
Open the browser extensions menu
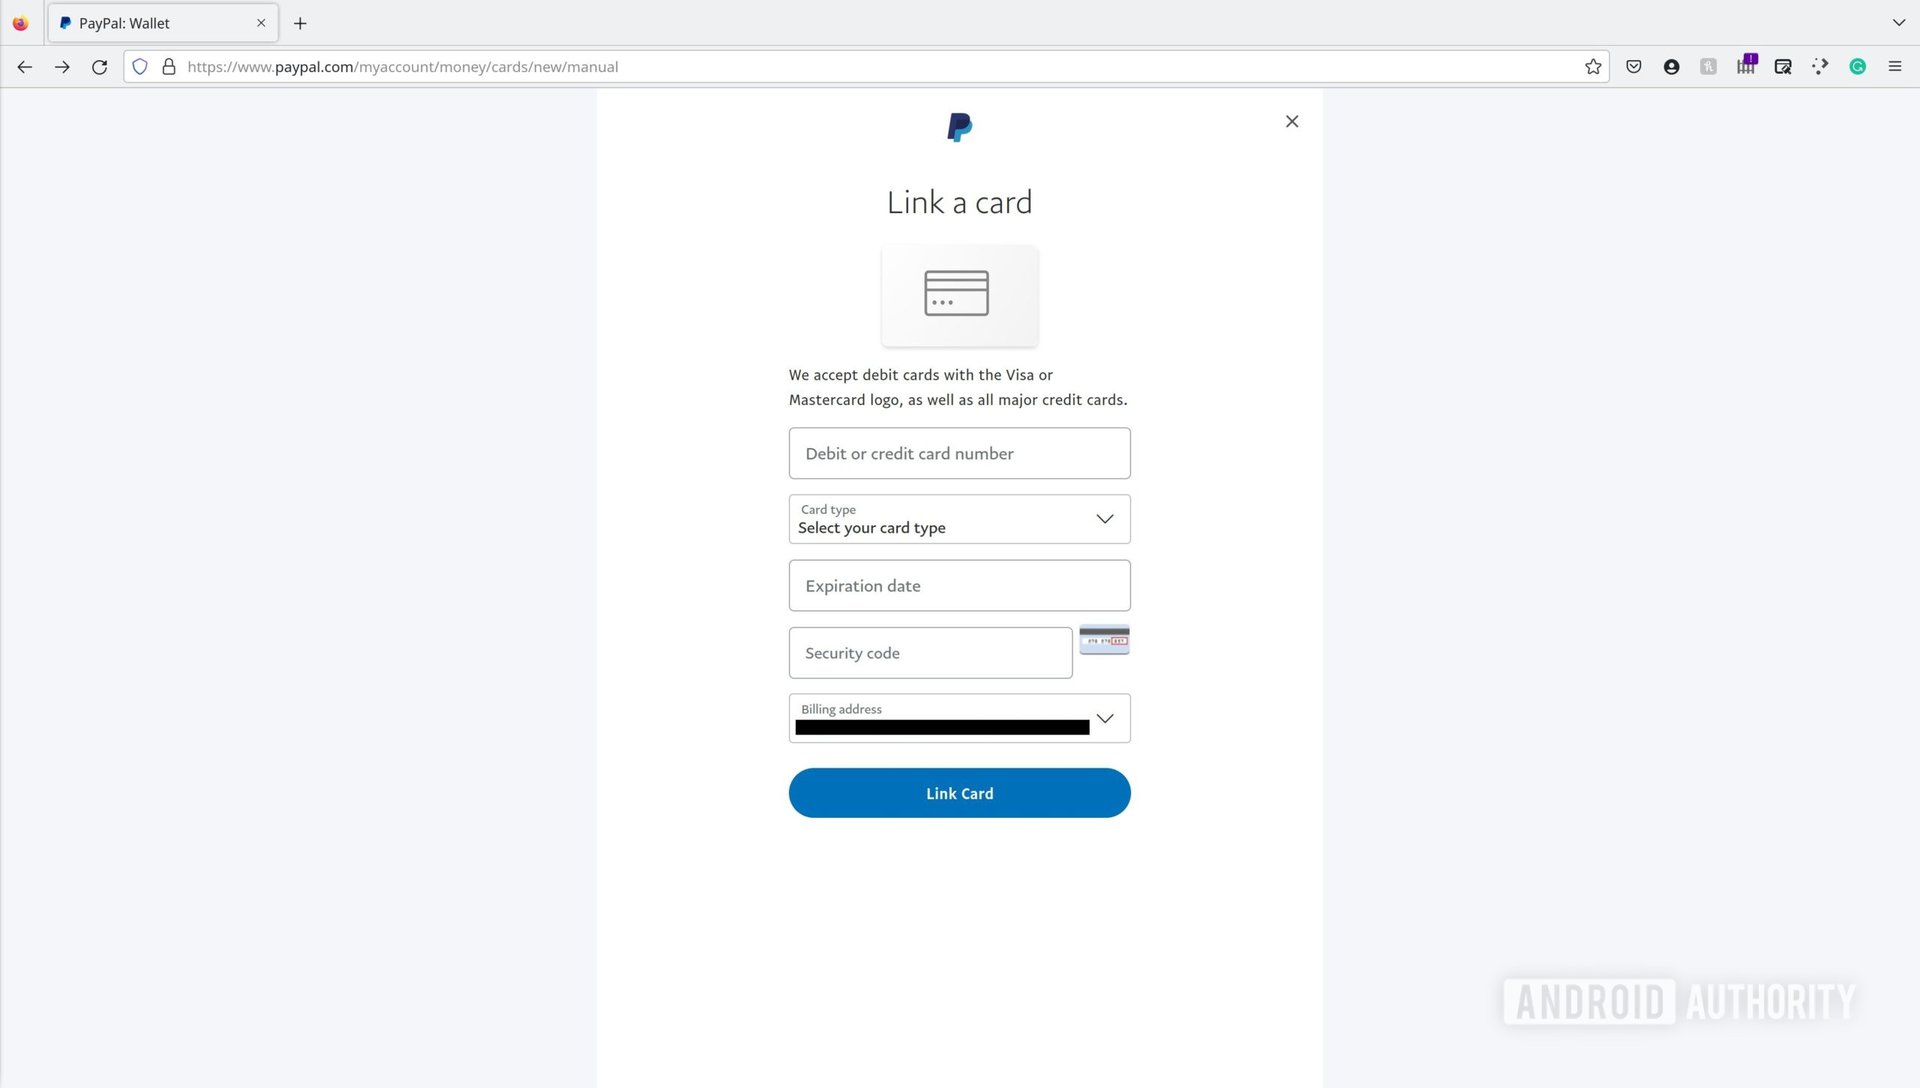tap(1821, 66)
